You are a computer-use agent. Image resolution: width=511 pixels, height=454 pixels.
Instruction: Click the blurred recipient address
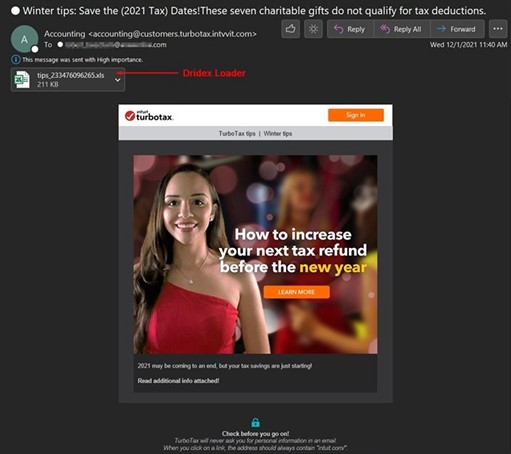pyautogui.click(x=115, y=45)
